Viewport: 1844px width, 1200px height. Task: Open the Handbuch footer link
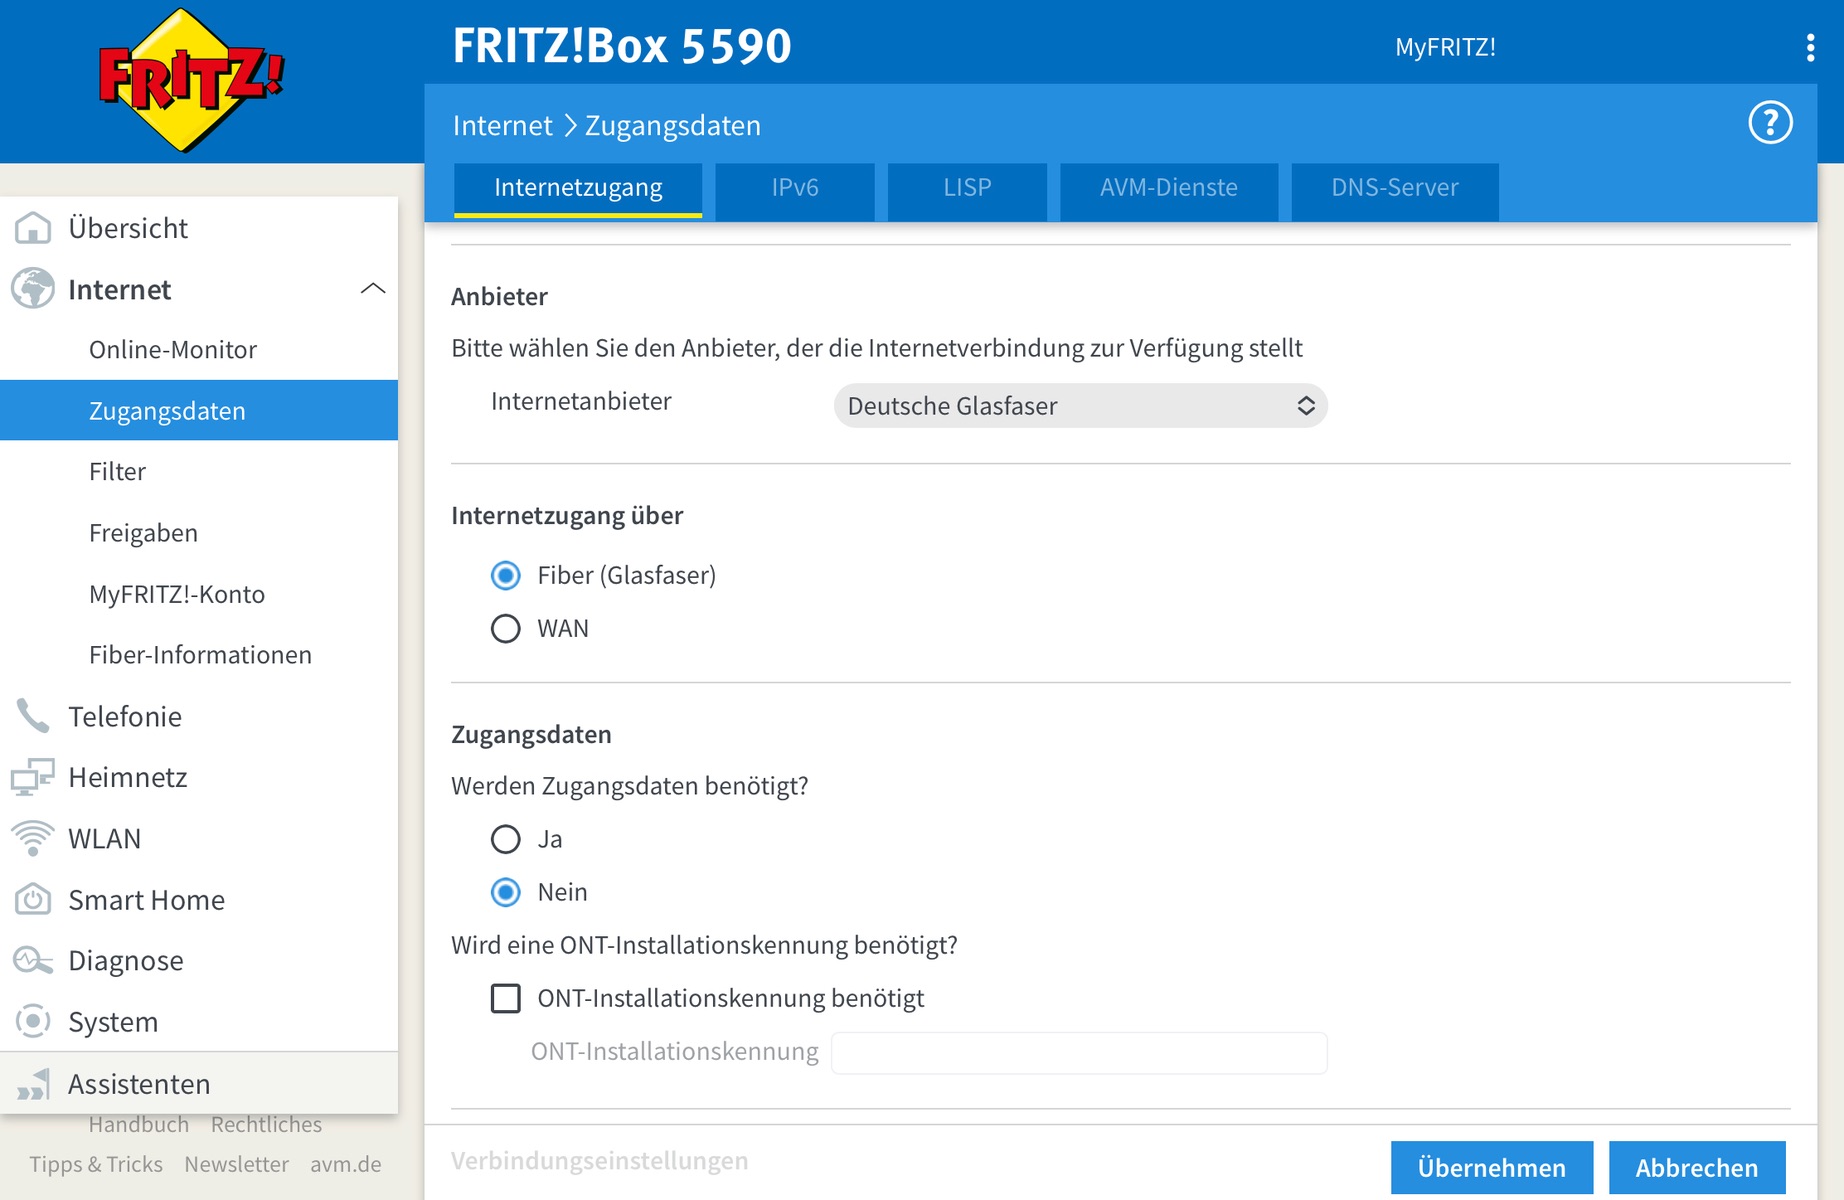click(139, 1125)
